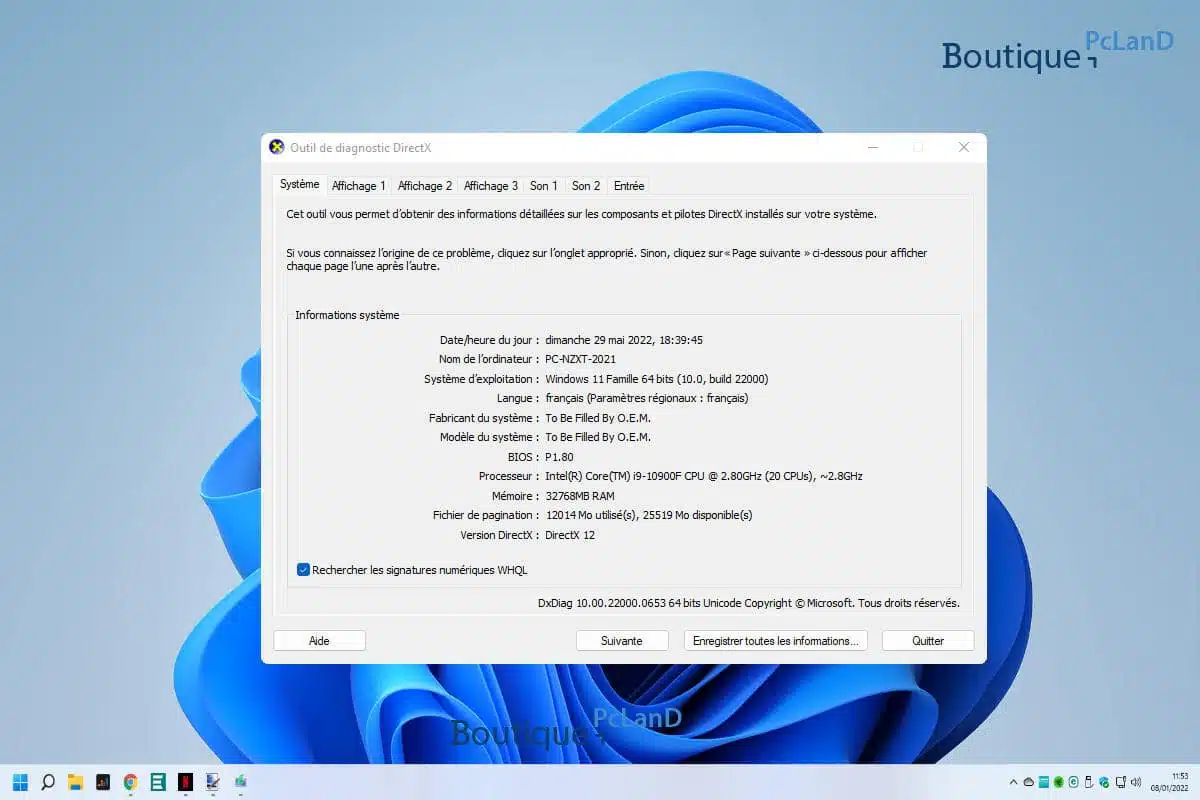Image resolution: width=1200 pixels, height=800 pixels.
Task: Expand the hidden tray icons chevron
Action: [1014, 782]
